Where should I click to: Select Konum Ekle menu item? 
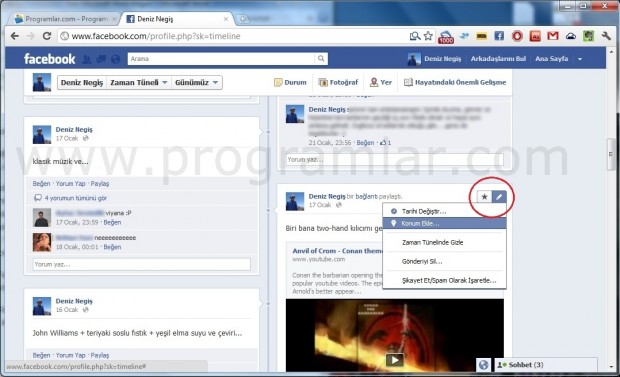(444, 223)
